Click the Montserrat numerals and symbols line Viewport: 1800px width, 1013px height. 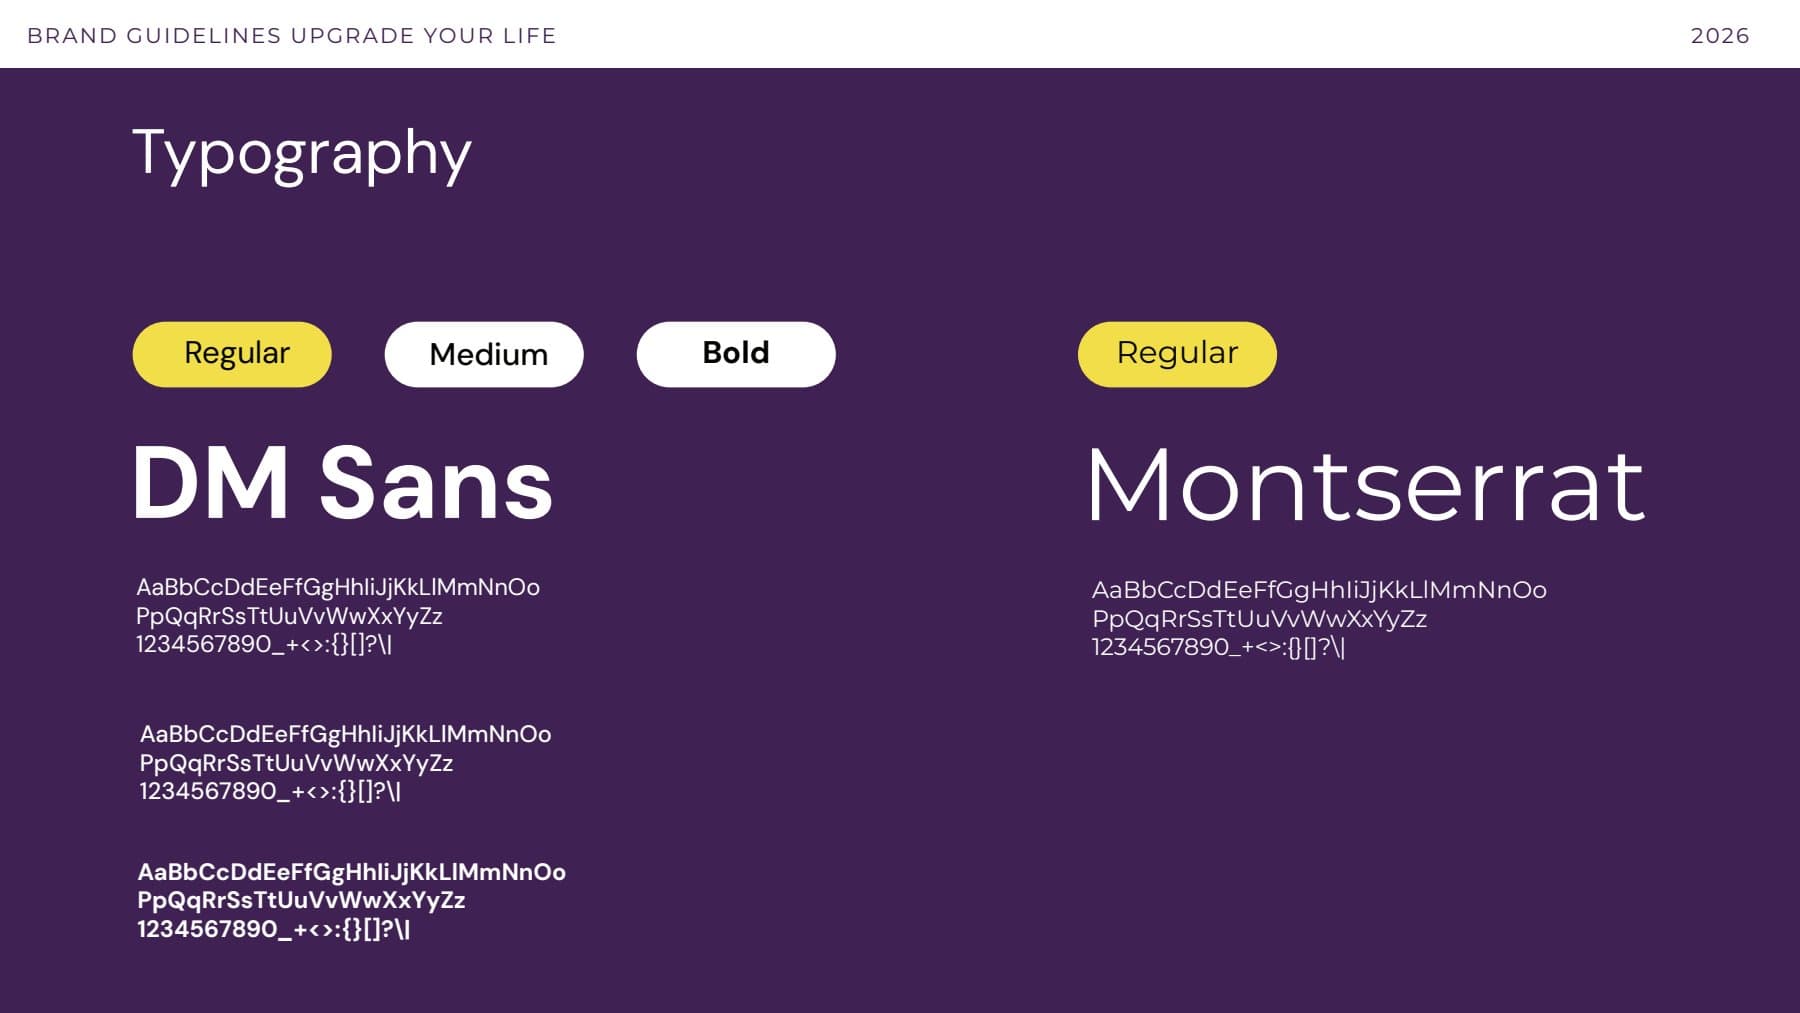[x=1218, y=648]
